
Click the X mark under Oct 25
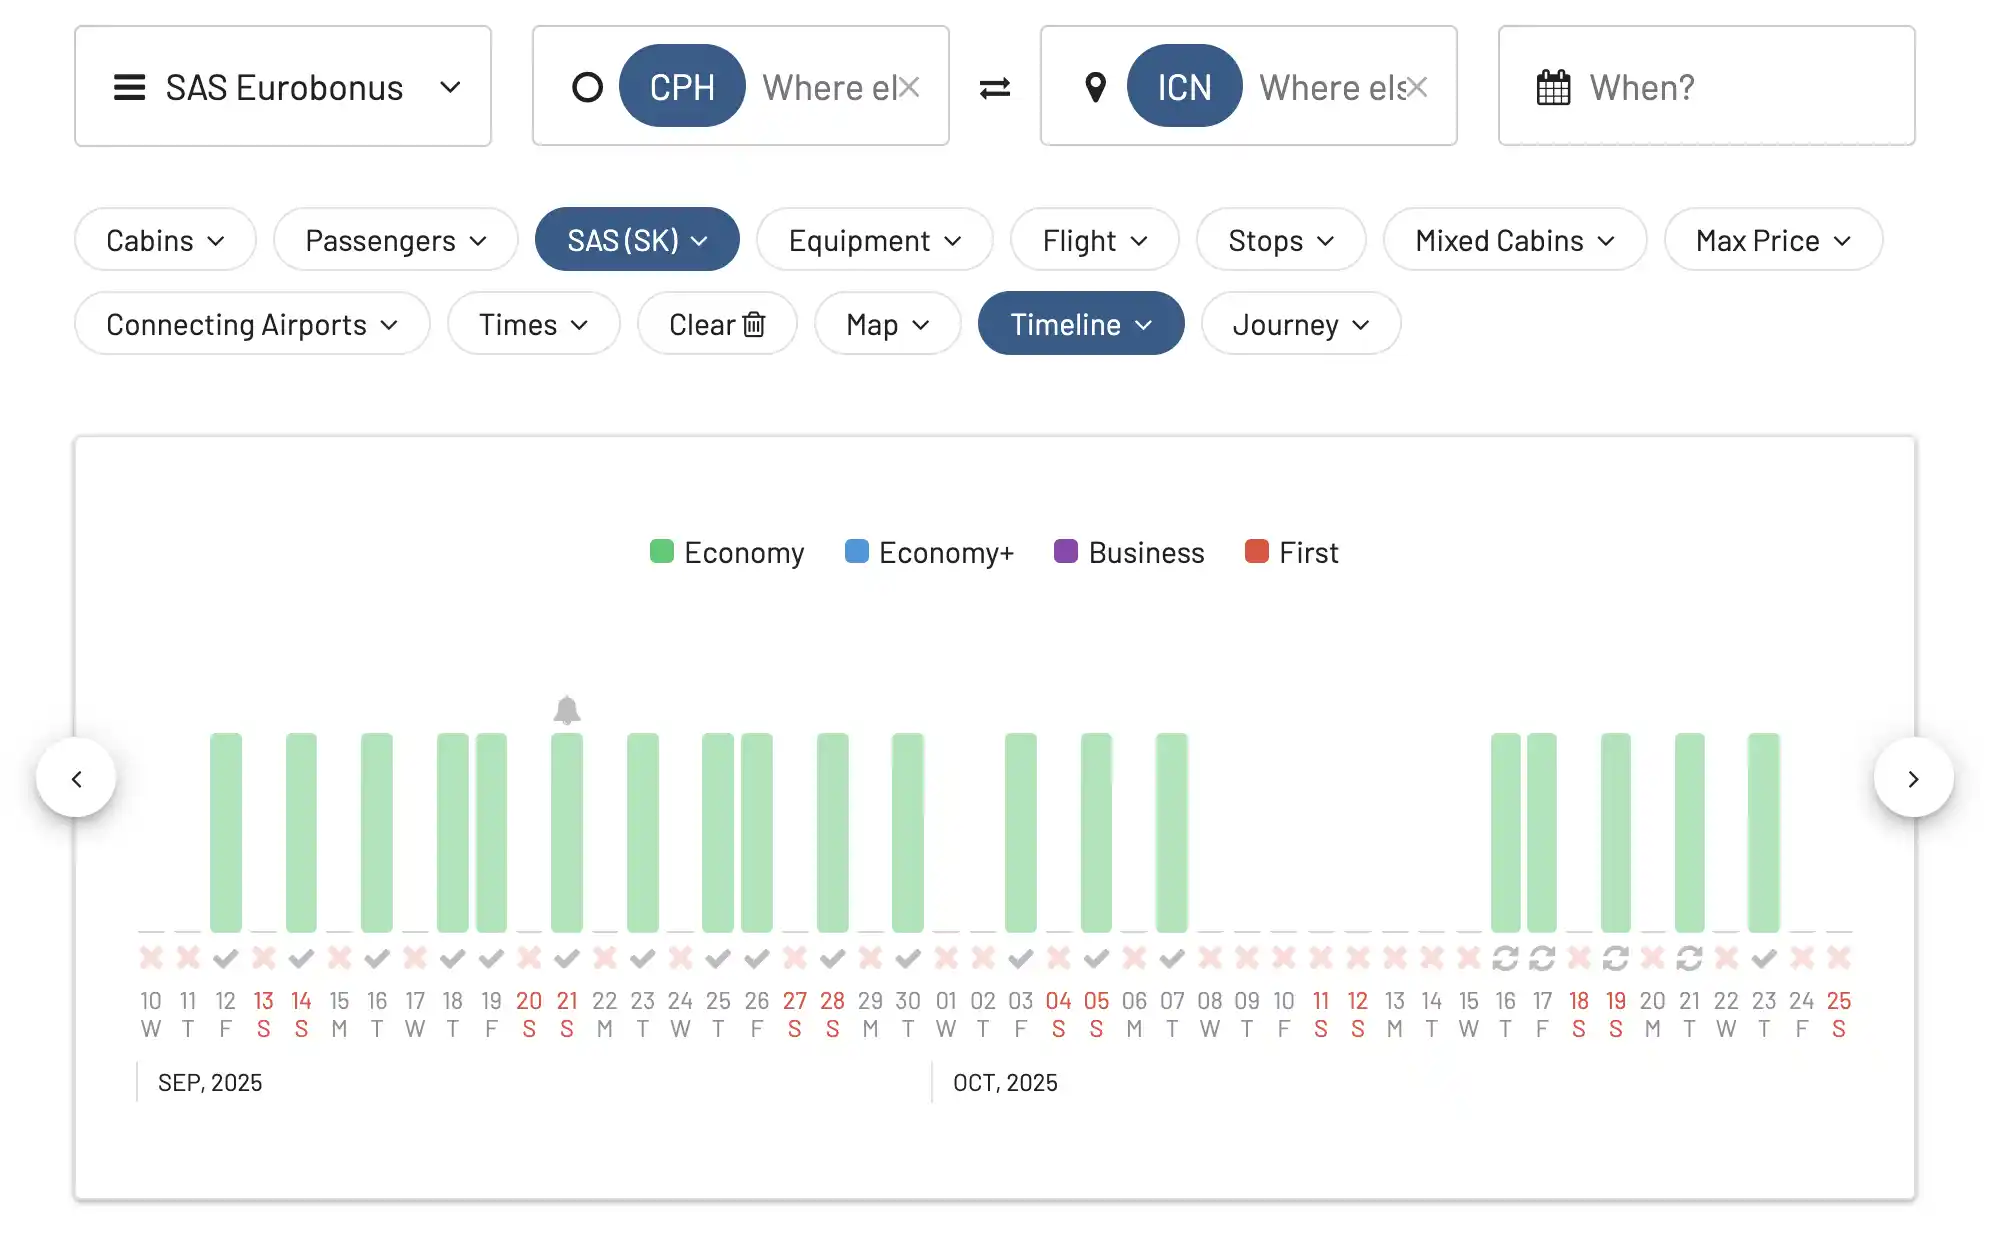(x=1839, y=958)
